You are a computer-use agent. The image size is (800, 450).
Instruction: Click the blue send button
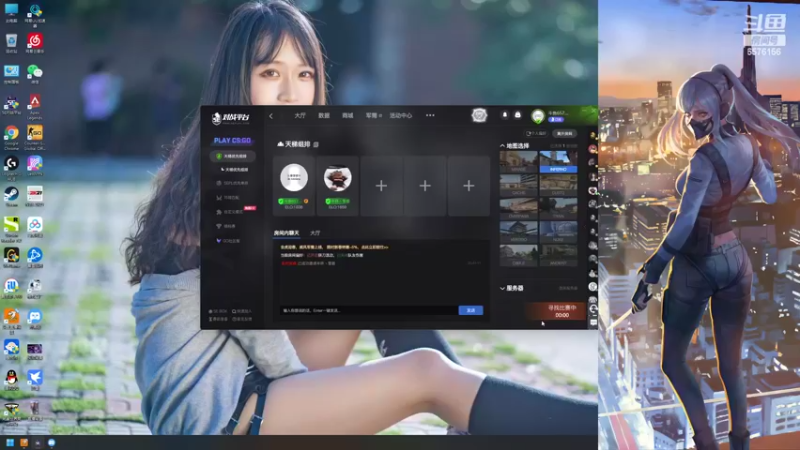(x=470, y=310)
